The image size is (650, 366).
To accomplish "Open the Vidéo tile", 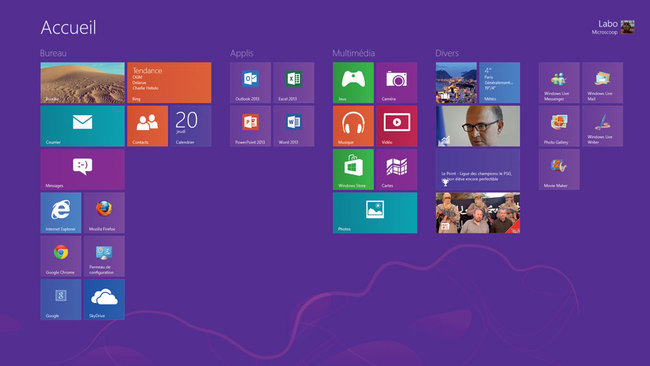I will coord(396,126).
